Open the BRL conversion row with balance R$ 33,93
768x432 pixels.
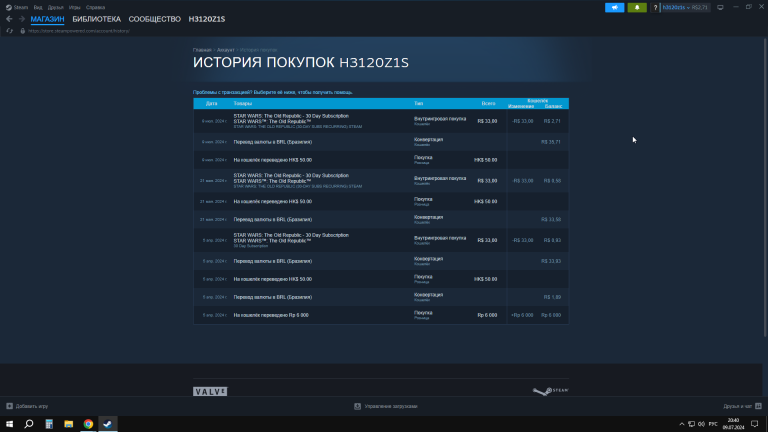tap(381, 261)
